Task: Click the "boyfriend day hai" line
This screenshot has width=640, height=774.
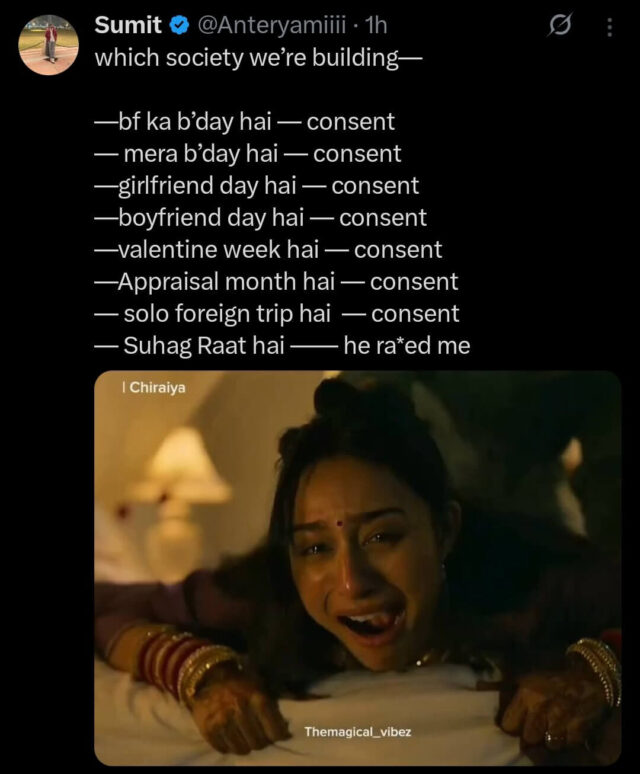Action: click(261, 218)
